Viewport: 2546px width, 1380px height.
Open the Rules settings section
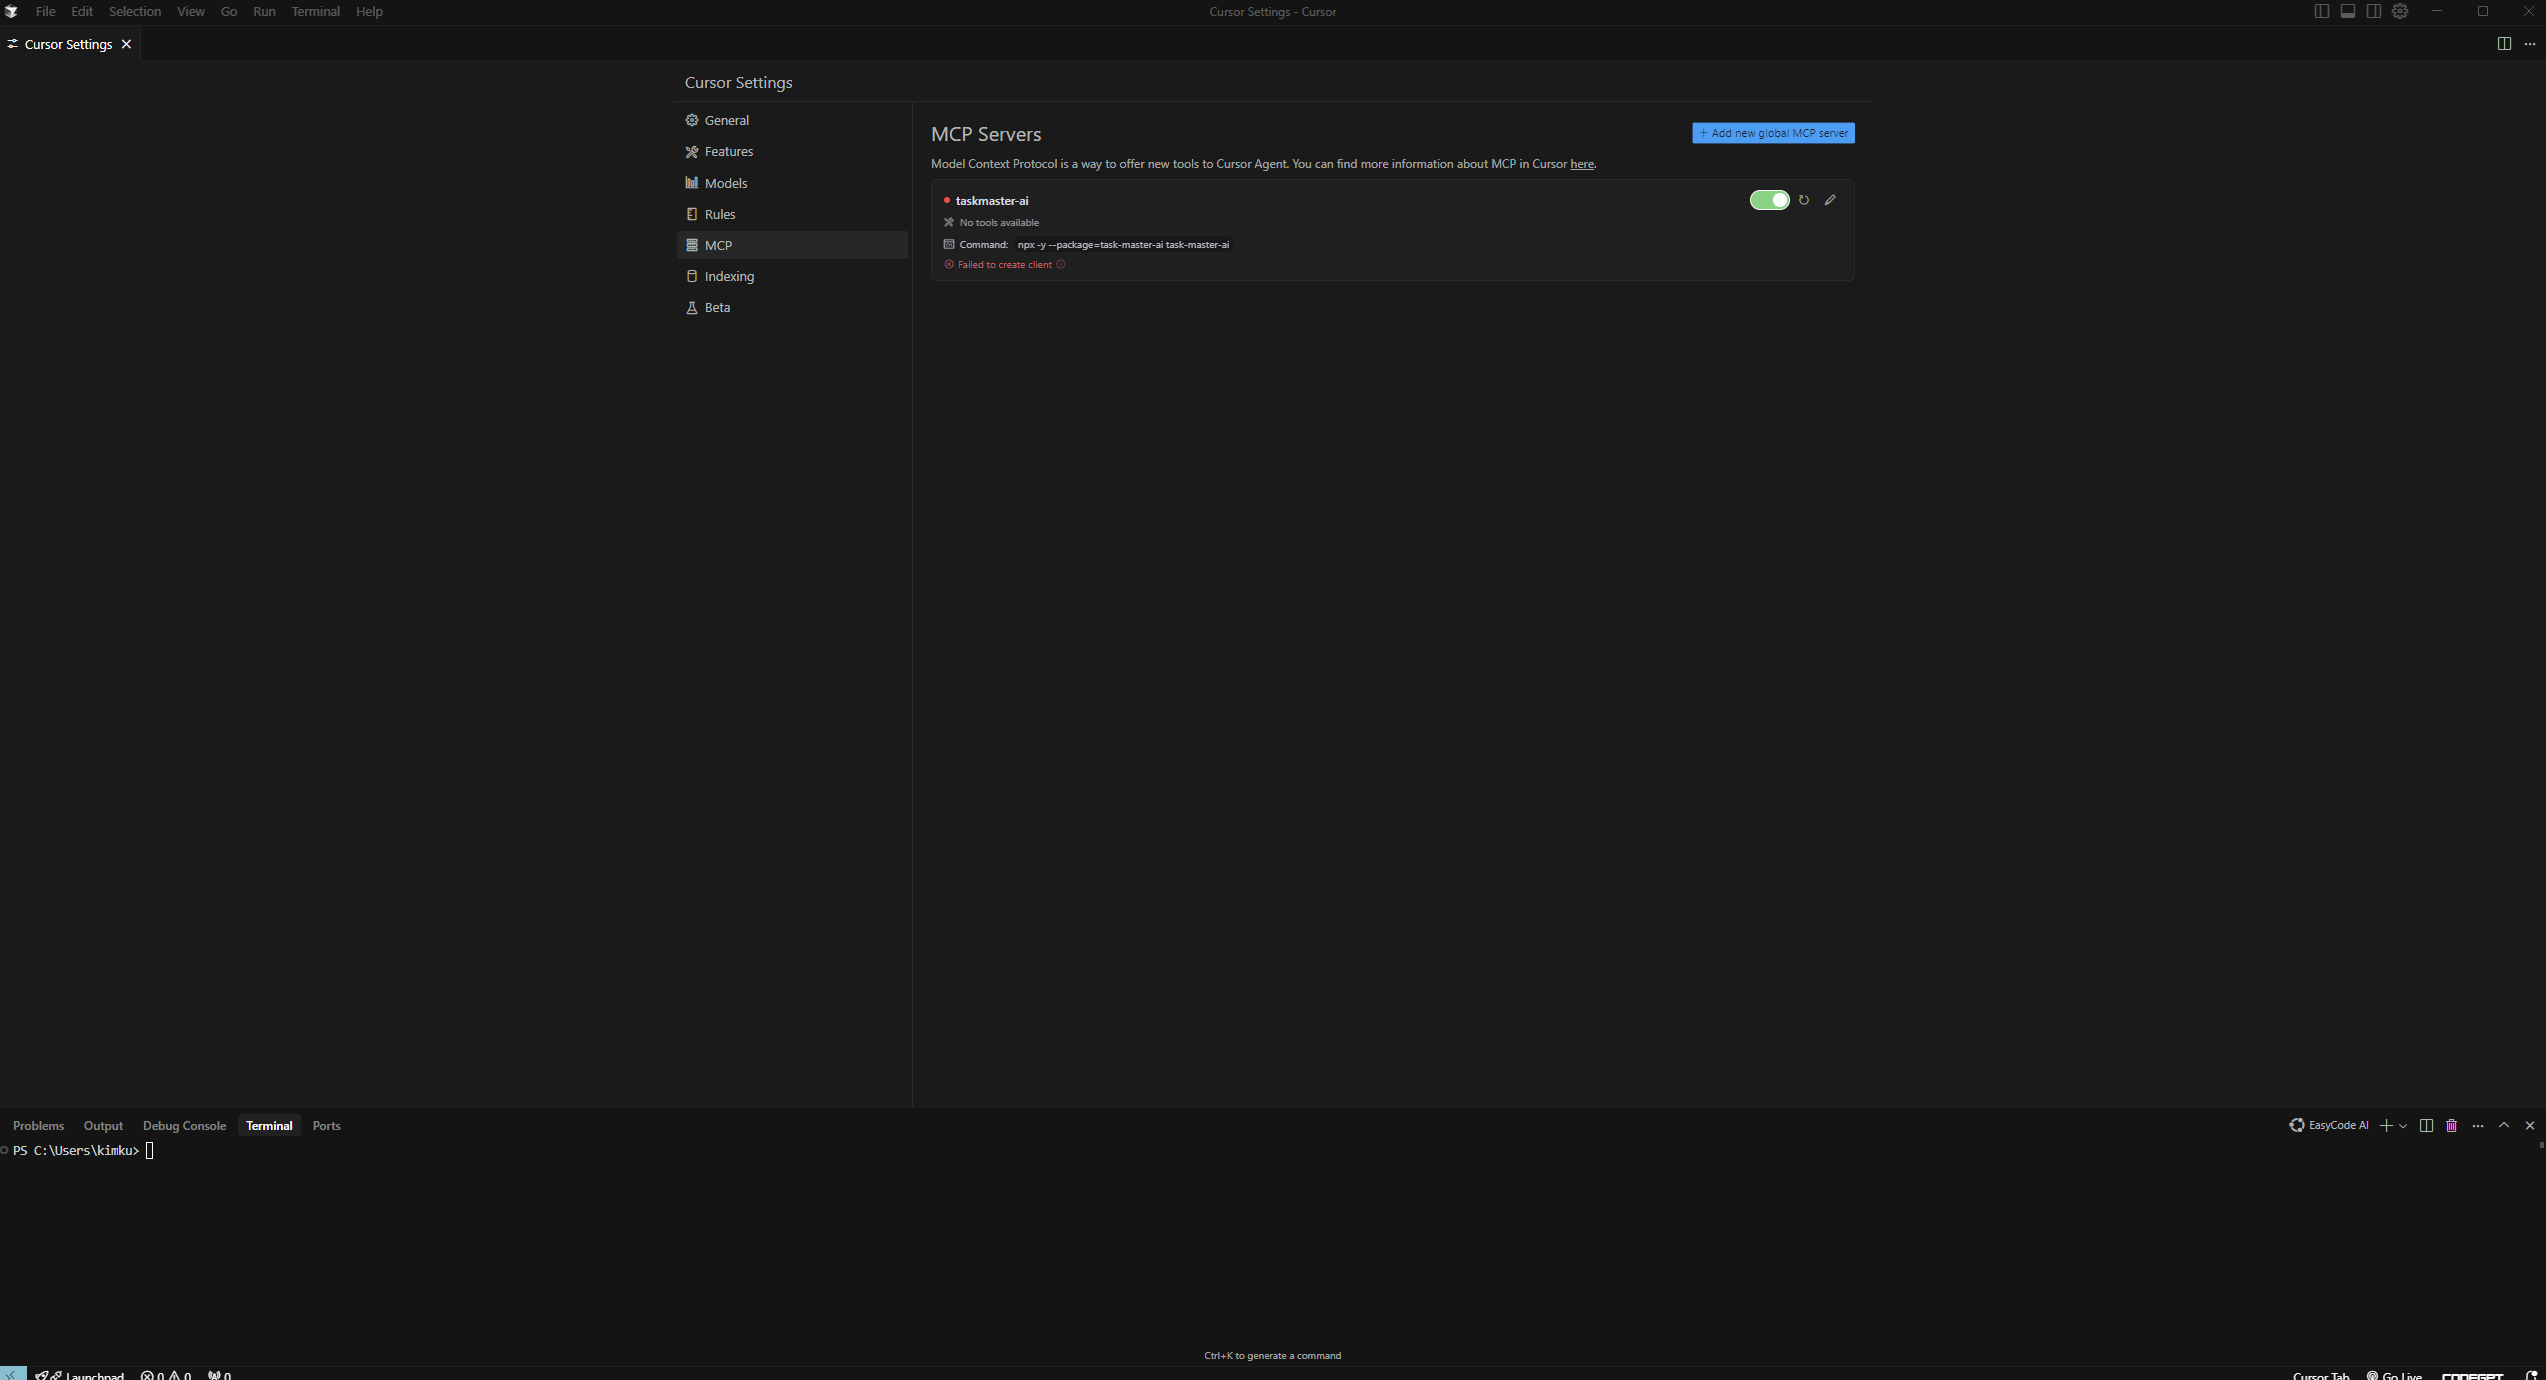[x=792, y=214]
